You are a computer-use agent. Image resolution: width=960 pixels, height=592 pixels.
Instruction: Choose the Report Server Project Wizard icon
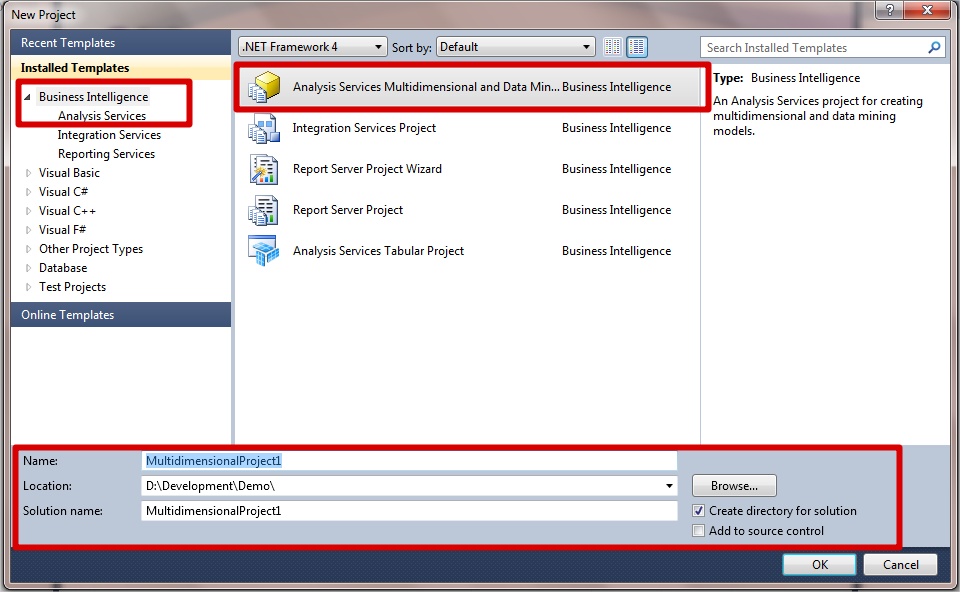pyautogui.click(x=264, y=169)
